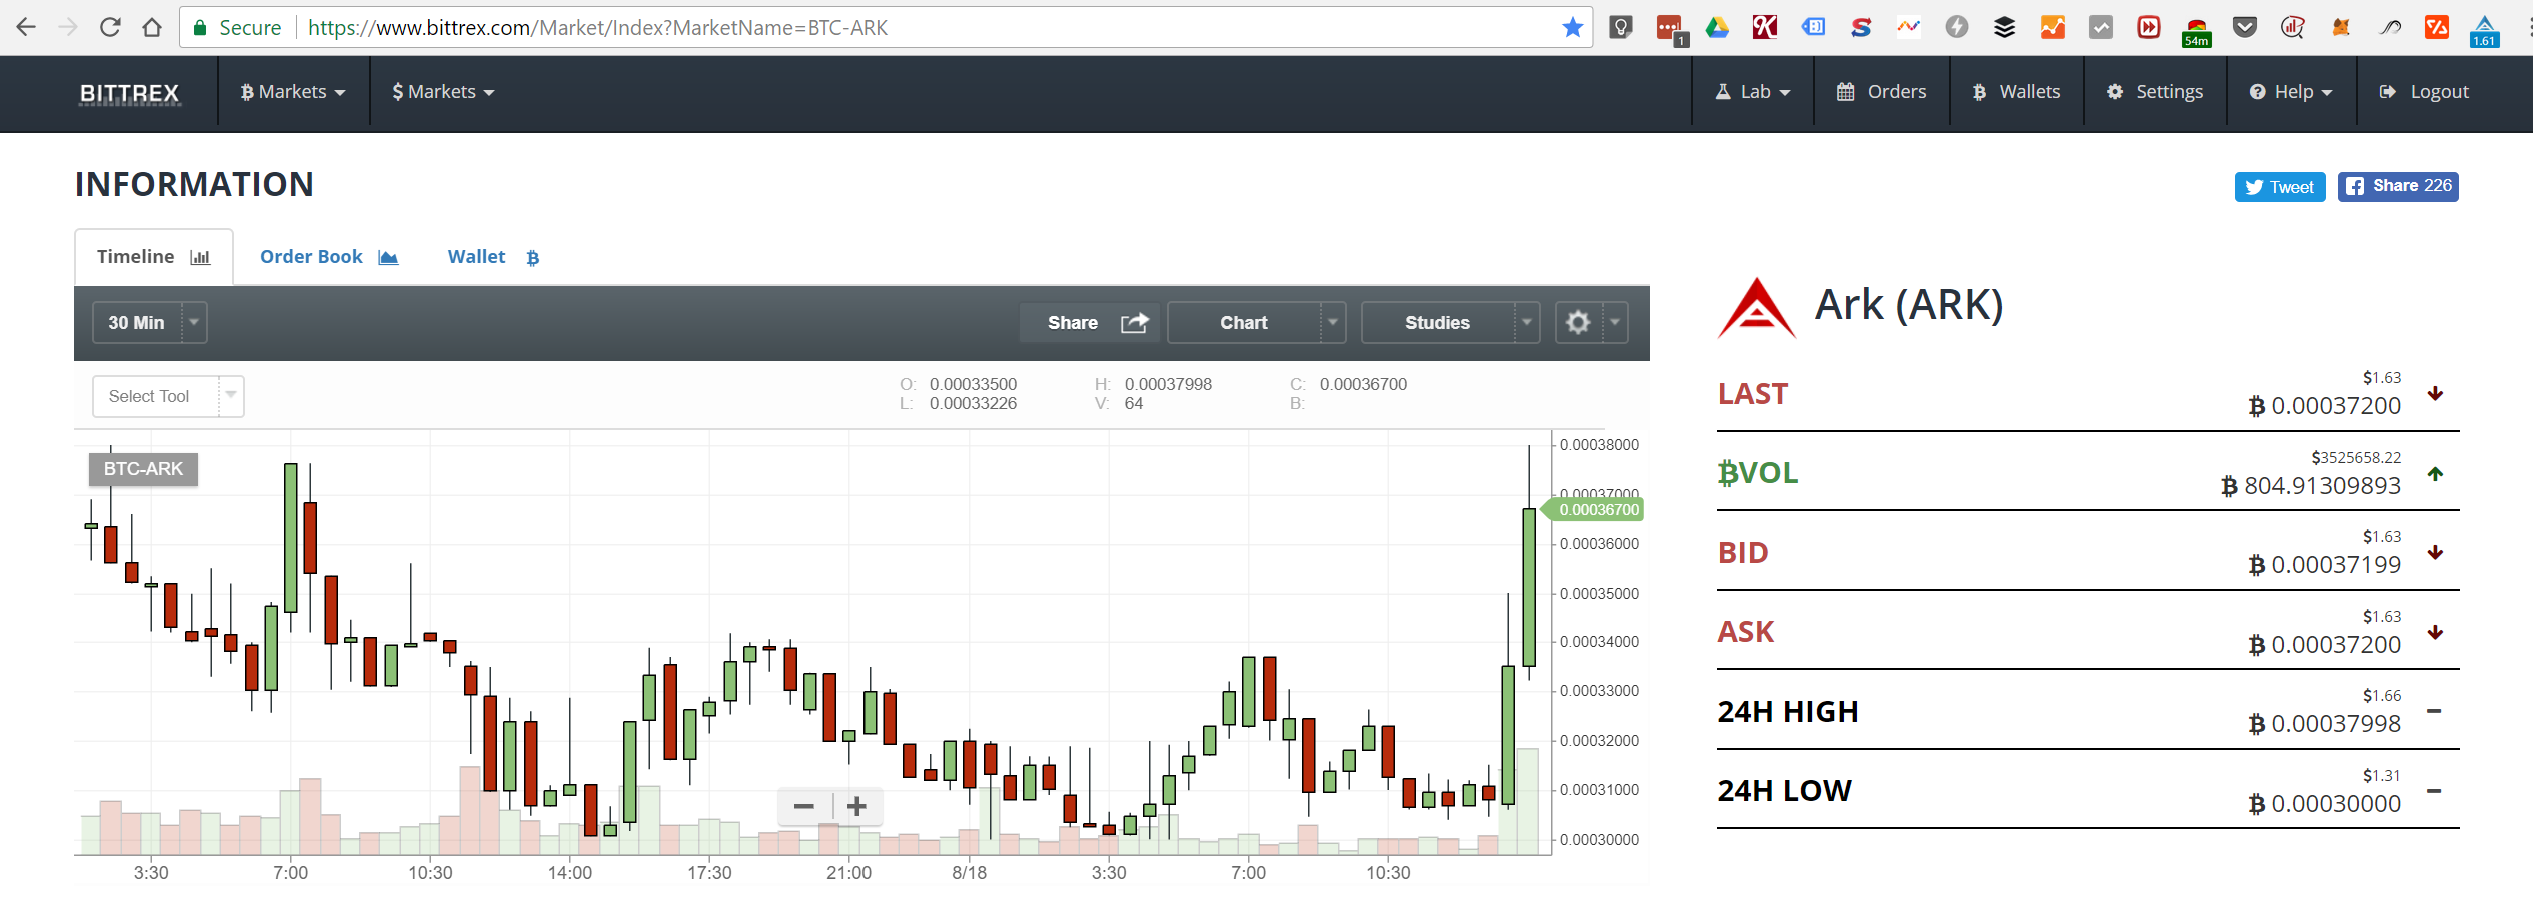The height and width of the screenshot is (923, 2533).
Task: Open the Wallets page
Action: [2016, 92]
